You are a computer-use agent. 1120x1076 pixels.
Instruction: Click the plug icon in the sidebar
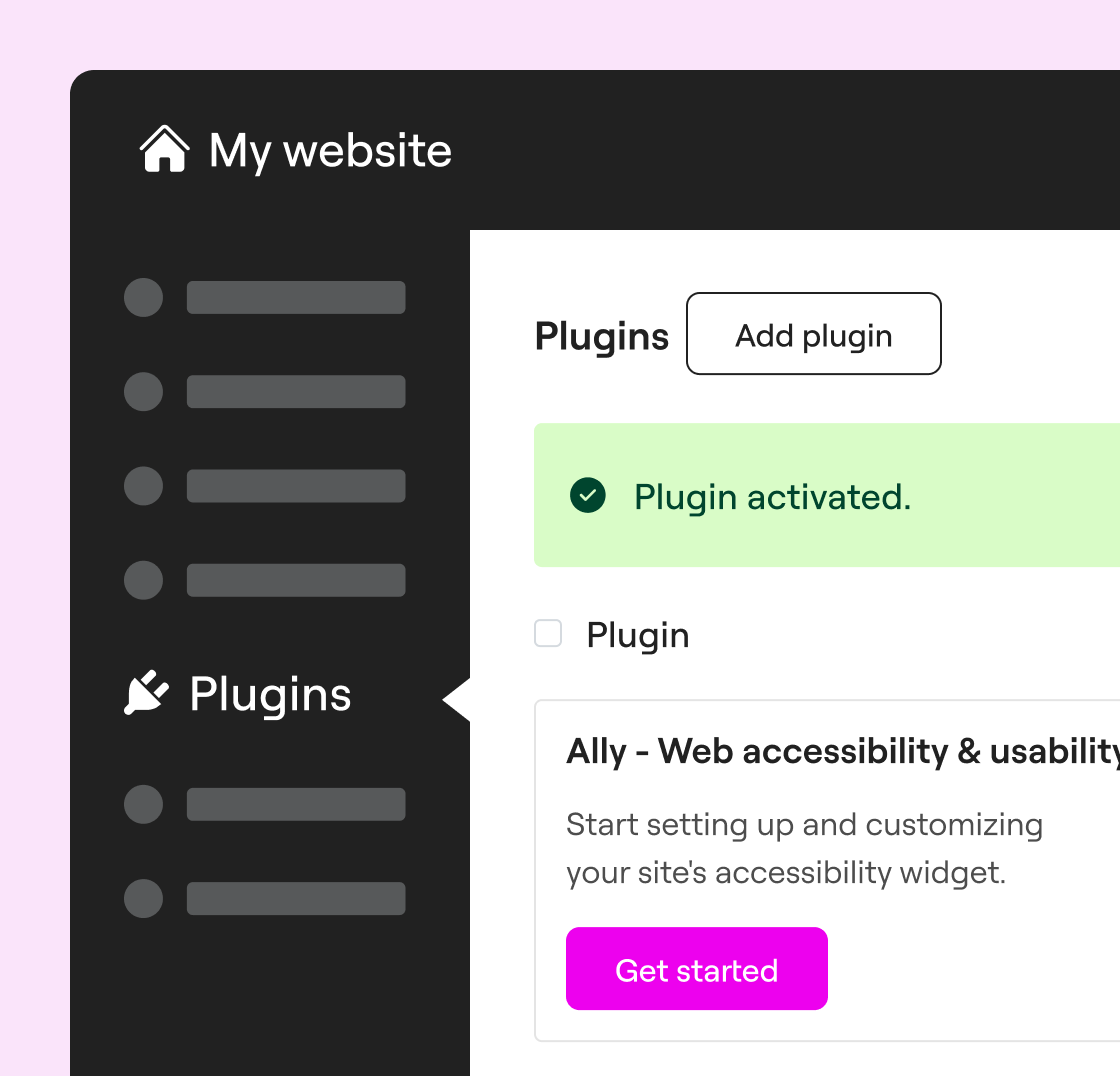[x=146, y=693]
